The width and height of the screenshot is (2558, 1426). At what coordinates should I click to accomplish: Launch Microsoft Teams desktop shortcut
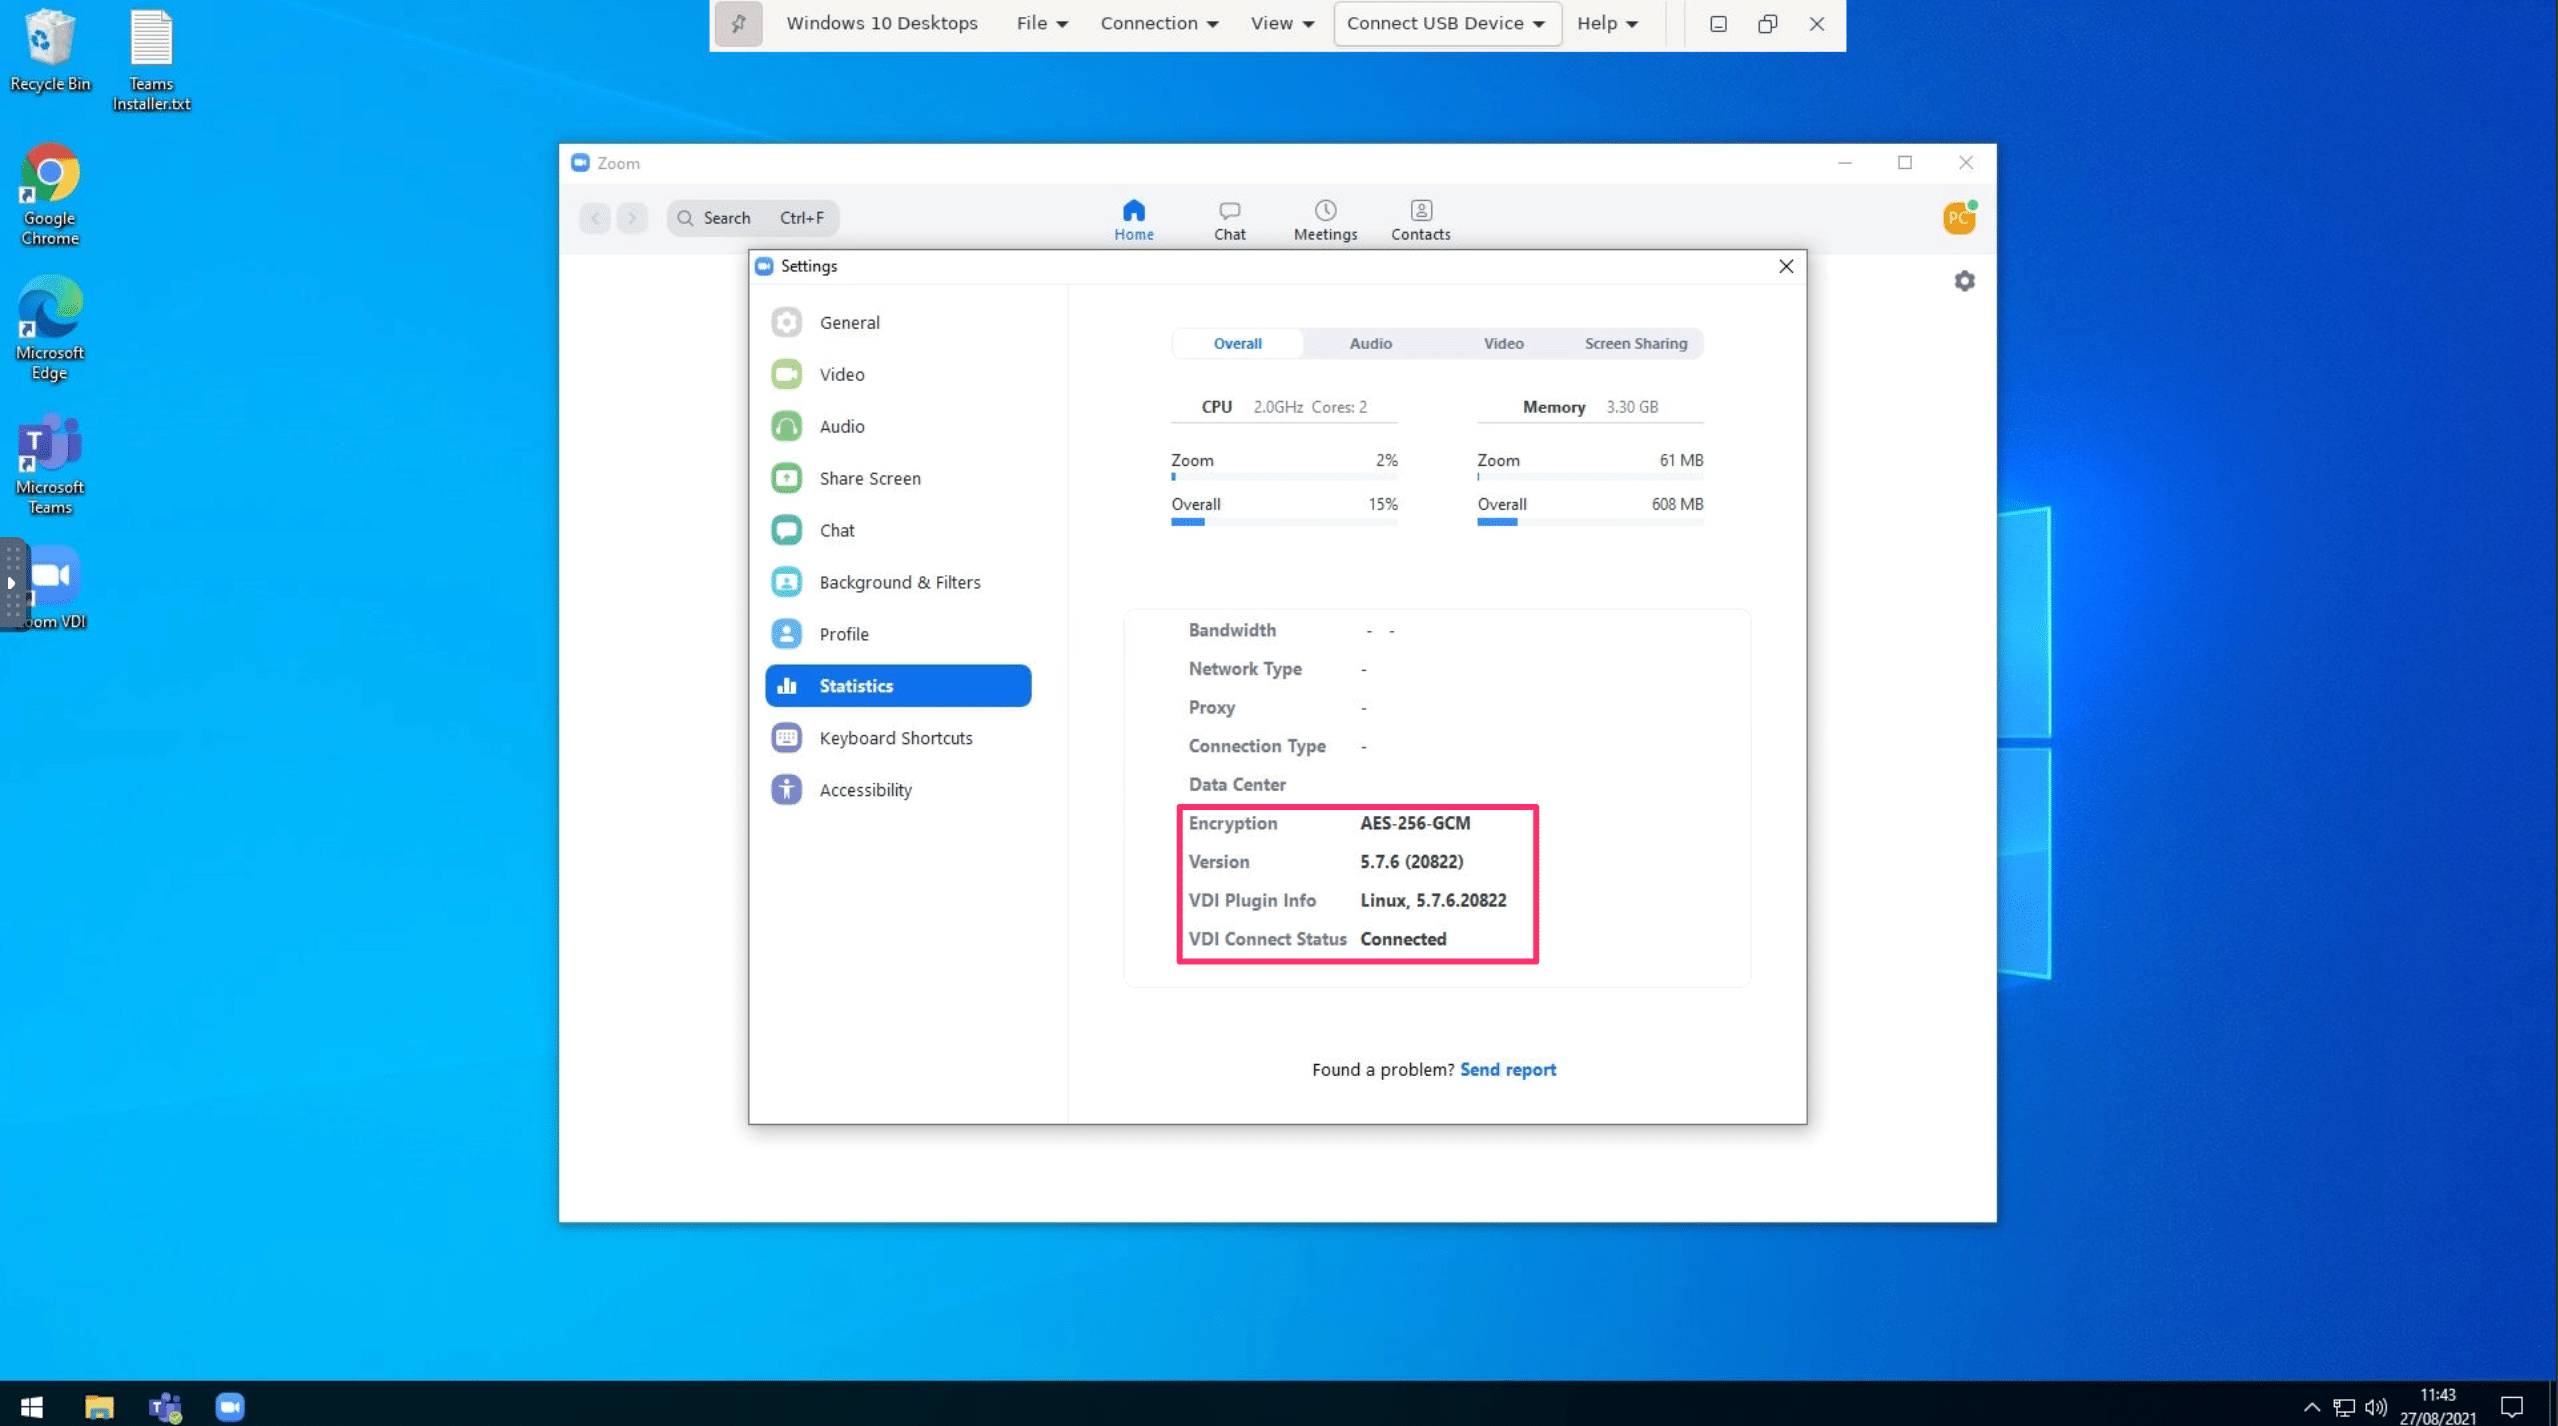point(49,464)
